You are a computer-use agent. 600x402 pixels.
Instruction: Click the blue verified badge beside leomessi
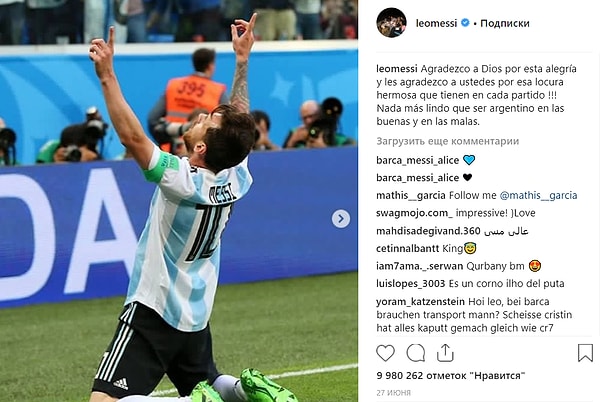(x=465, y=23)
